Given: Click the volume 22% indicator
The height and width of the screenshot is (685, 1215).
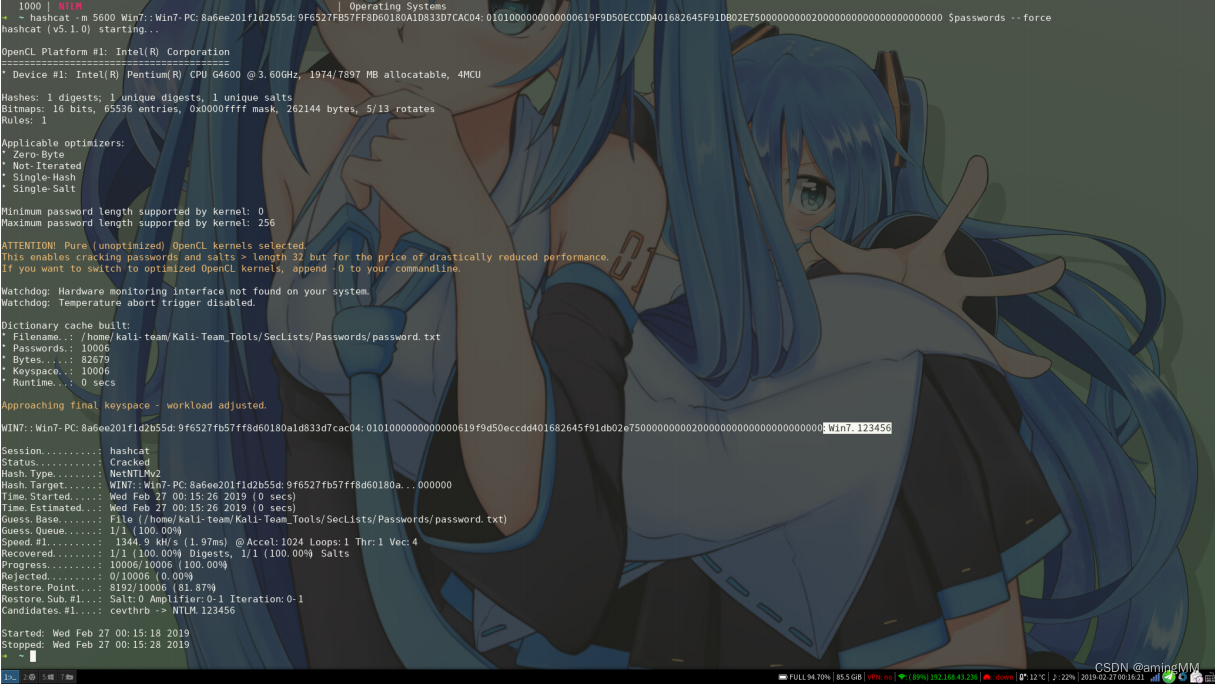Looking at the screenshot, I should pyautogui.click(x=1064, y=677).
